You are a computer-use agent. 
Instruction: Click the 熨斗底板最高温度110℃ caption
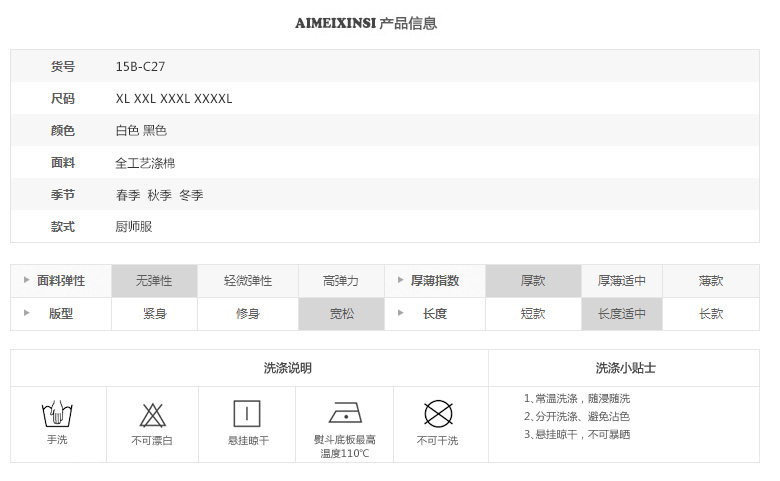coord(345,446)
